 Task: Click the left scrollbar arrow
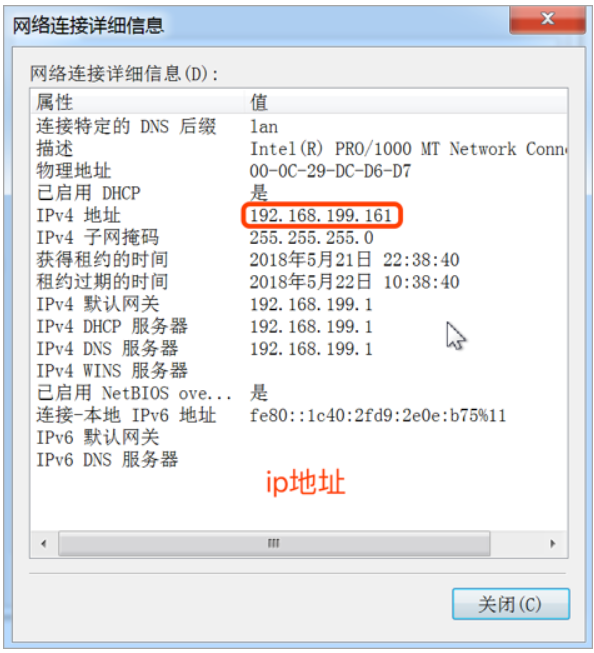(x=44, y=543)
